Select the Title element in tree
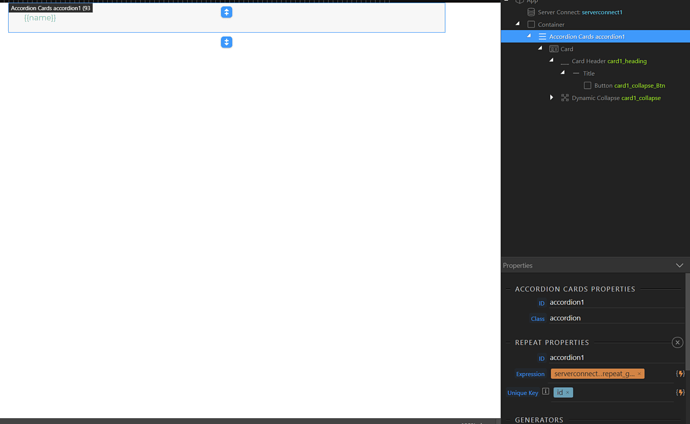This screenshot has width=690, height=424. click(x=589, y=73)
